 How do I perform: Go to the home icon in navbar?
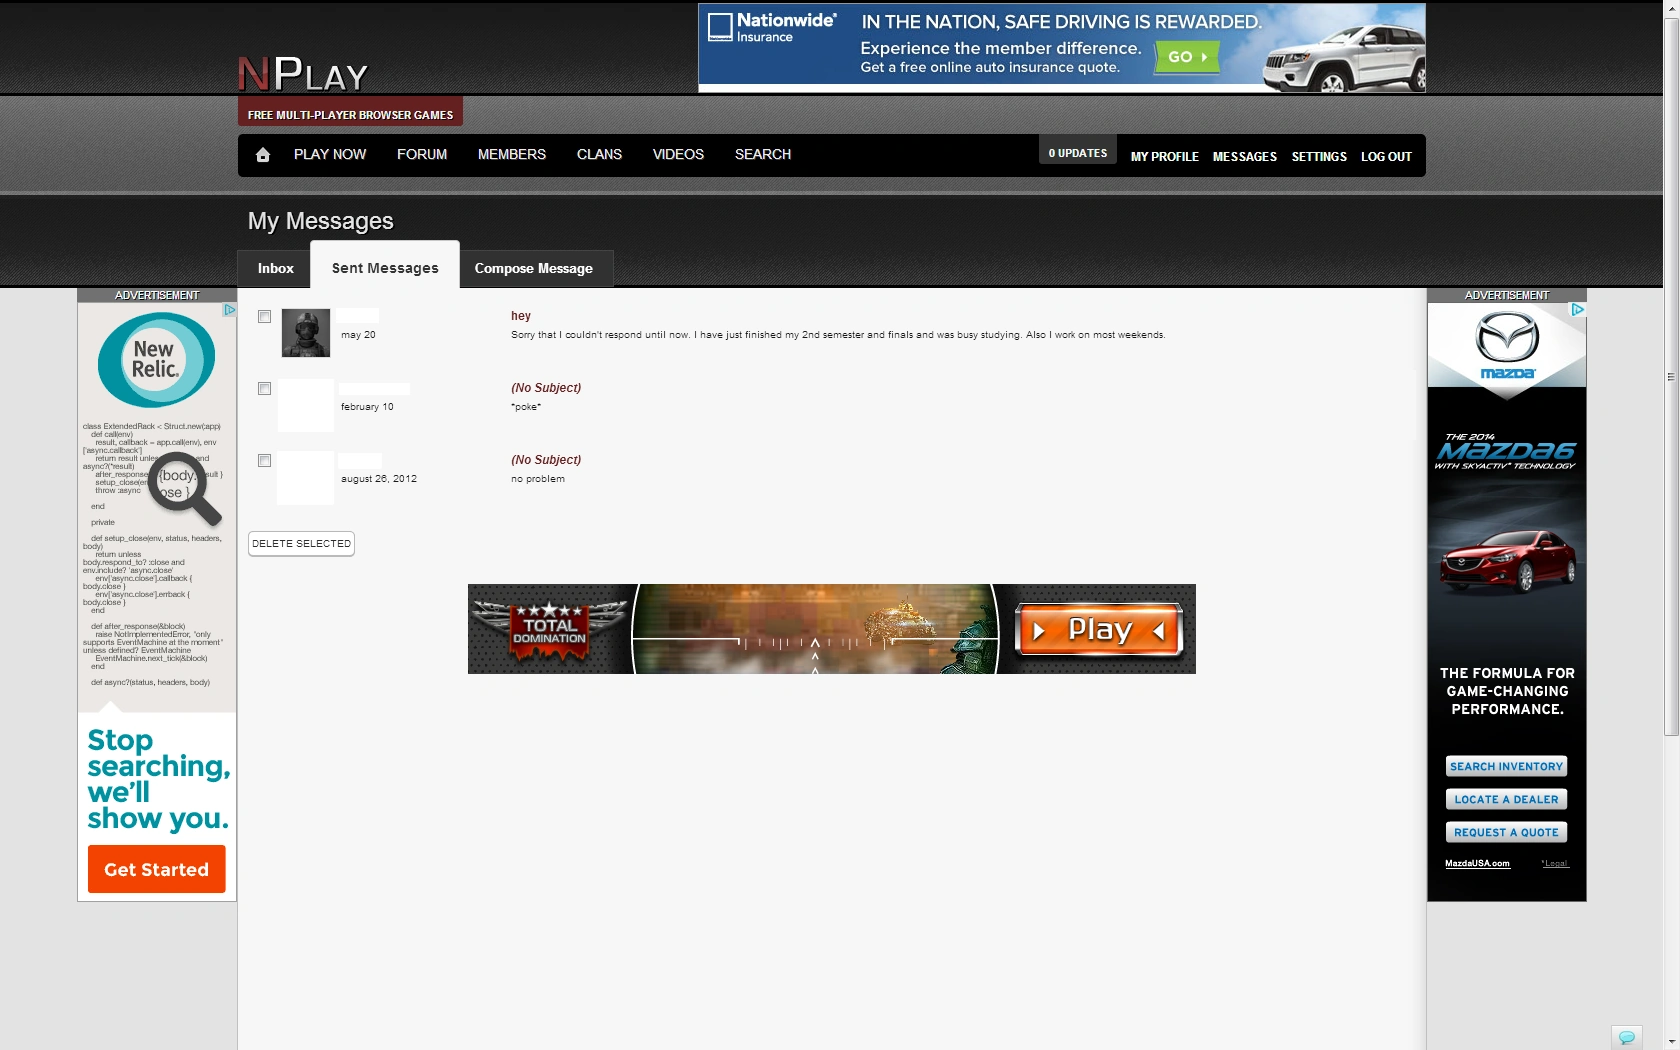263,155
